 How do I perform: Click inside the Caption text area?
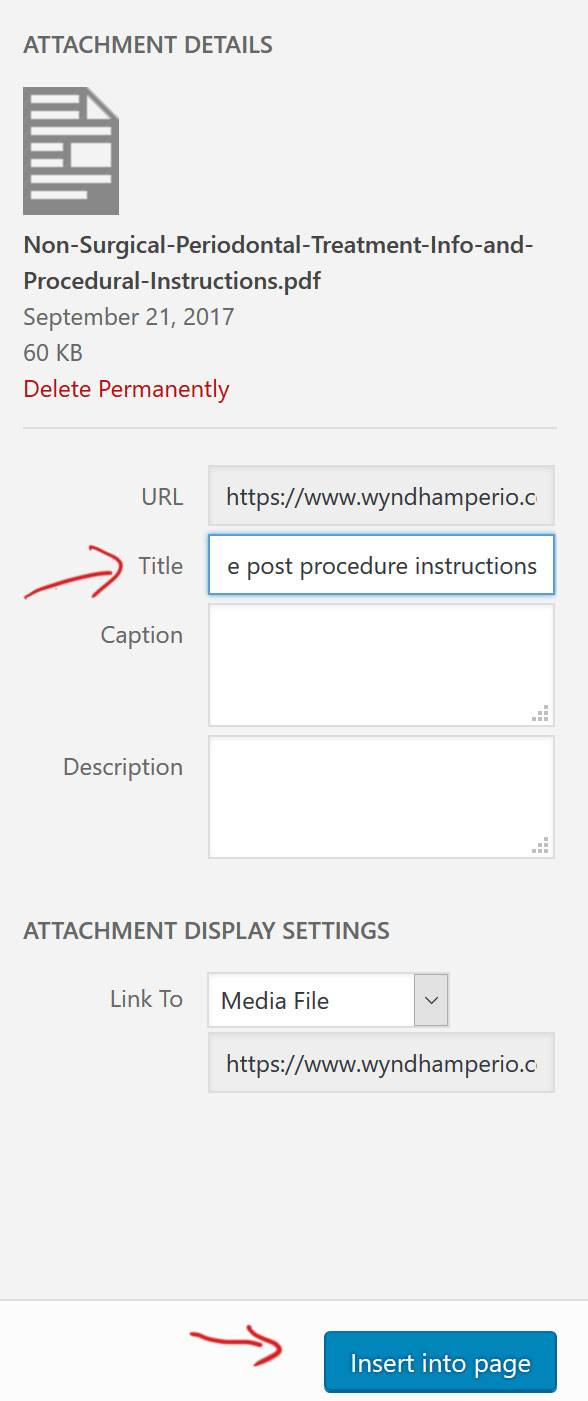click(x=381, y=665)
